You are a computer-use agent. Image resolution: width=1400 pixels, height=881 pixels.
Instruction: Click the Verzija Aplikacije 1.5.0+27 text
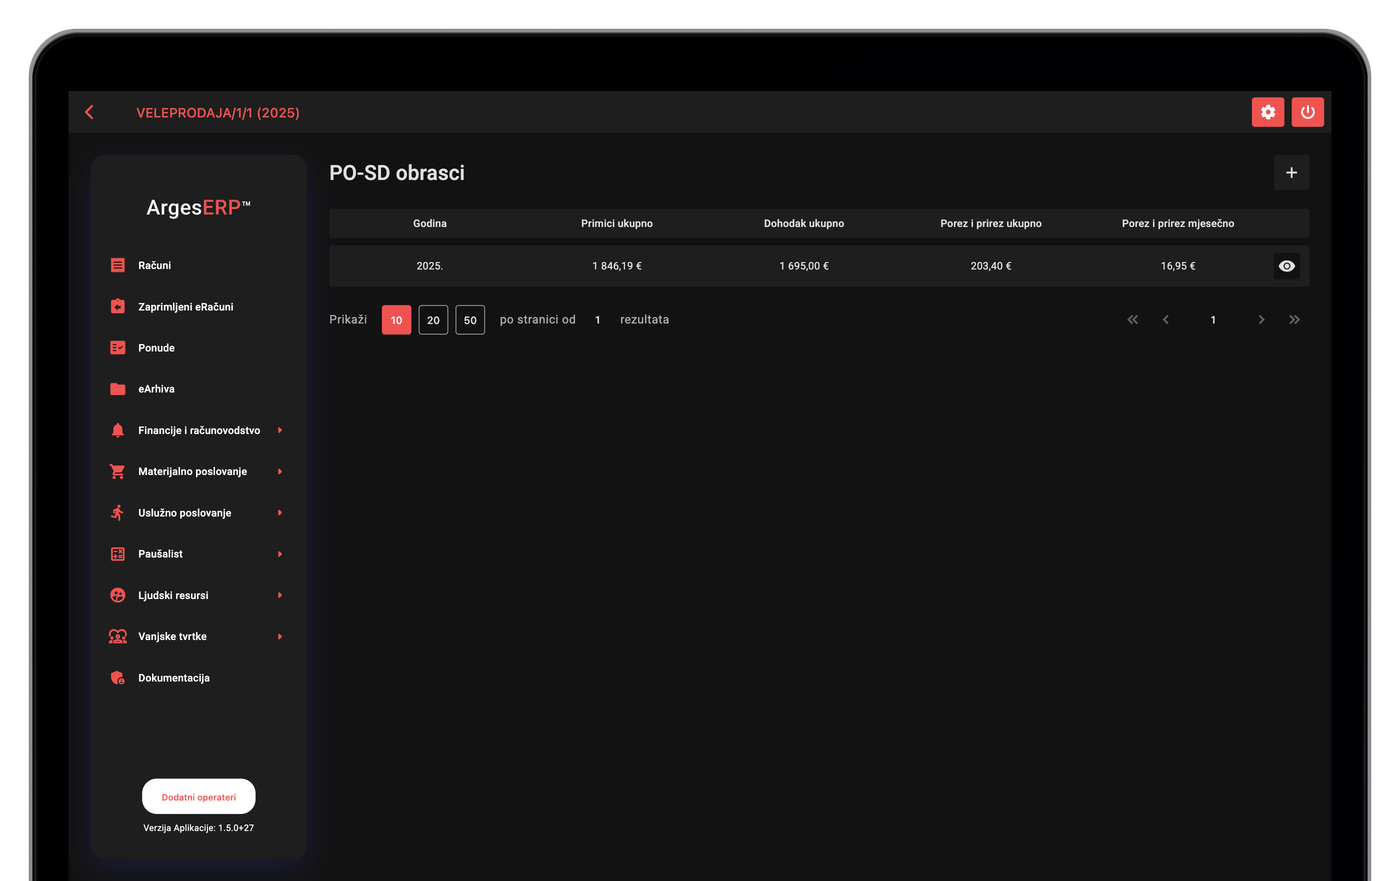pos(198,828)
